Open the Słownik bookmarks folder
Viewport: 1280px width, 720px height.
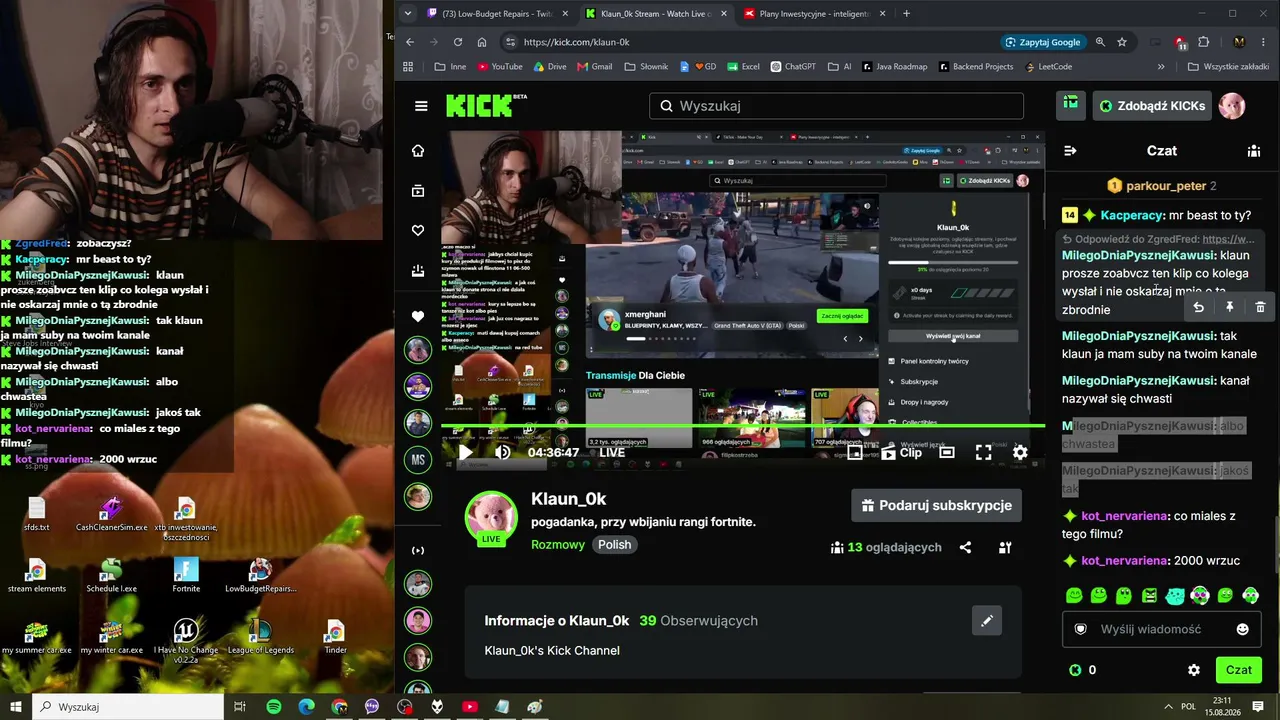645,67
